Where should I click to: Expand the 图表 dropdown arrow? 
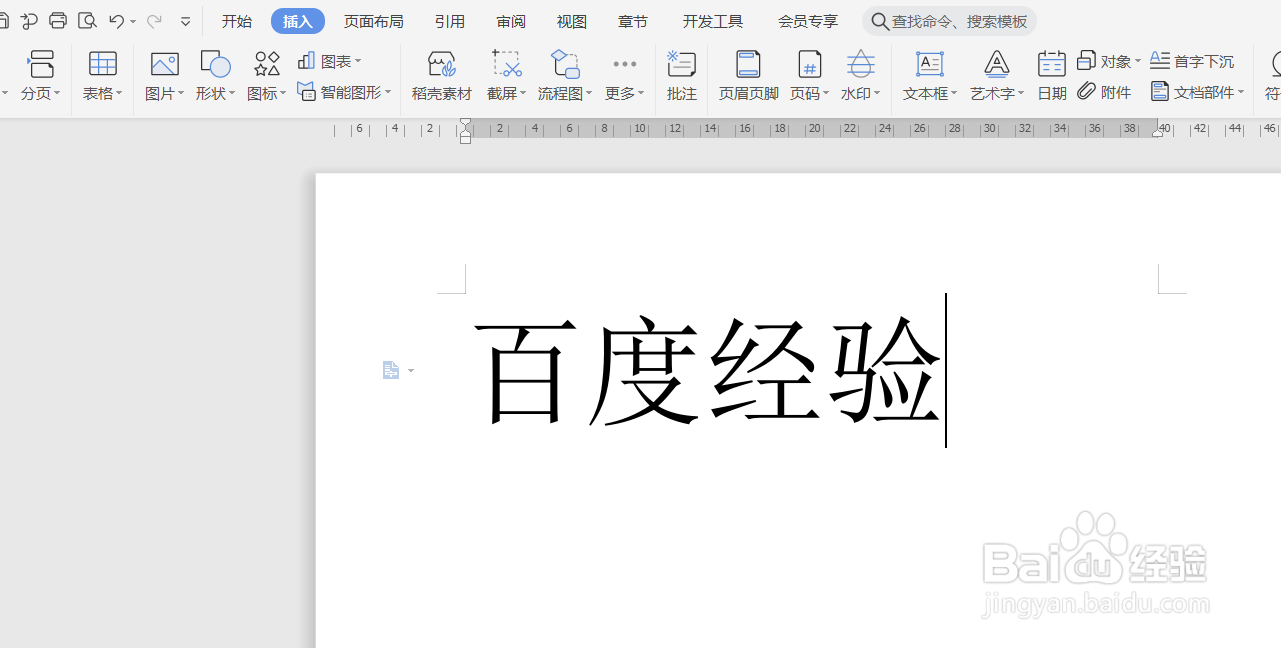[358, 62]
